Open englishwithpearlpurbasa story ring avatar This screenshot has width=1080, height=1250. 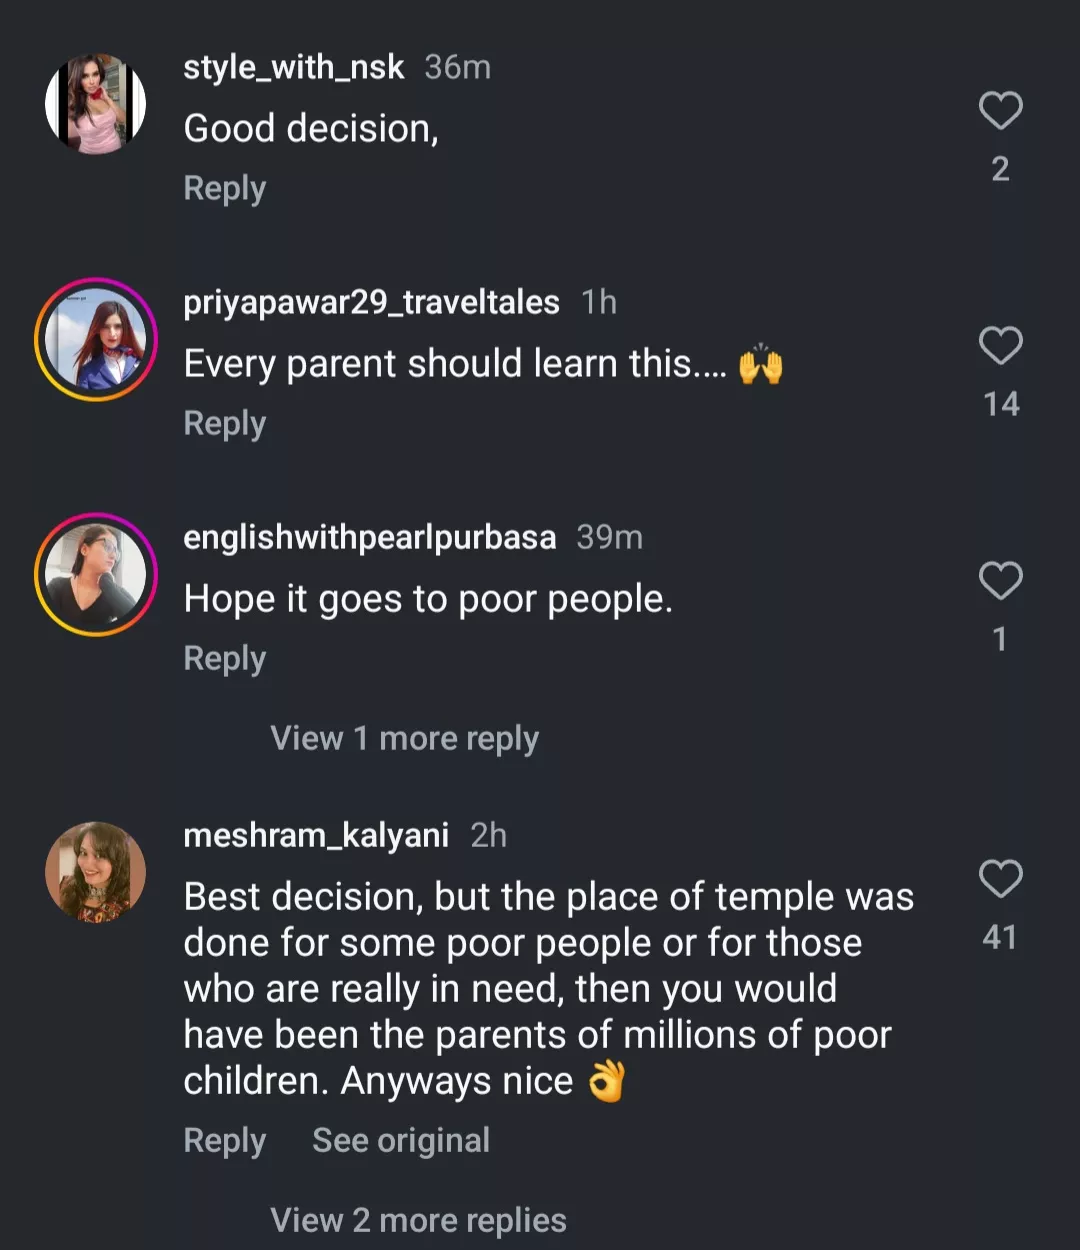pos(96,575)
